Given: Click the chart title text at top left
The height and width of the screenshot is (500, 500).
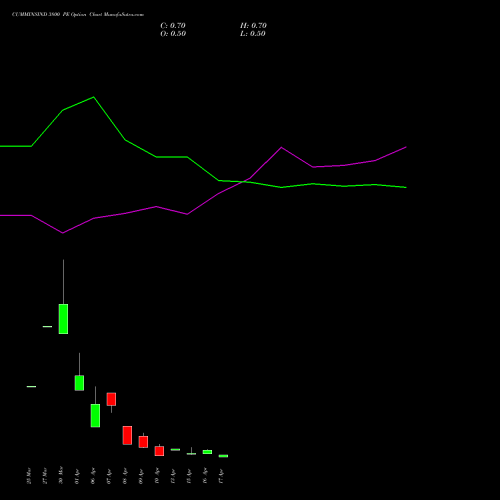Looking at the screenshot, I should 78,15.
